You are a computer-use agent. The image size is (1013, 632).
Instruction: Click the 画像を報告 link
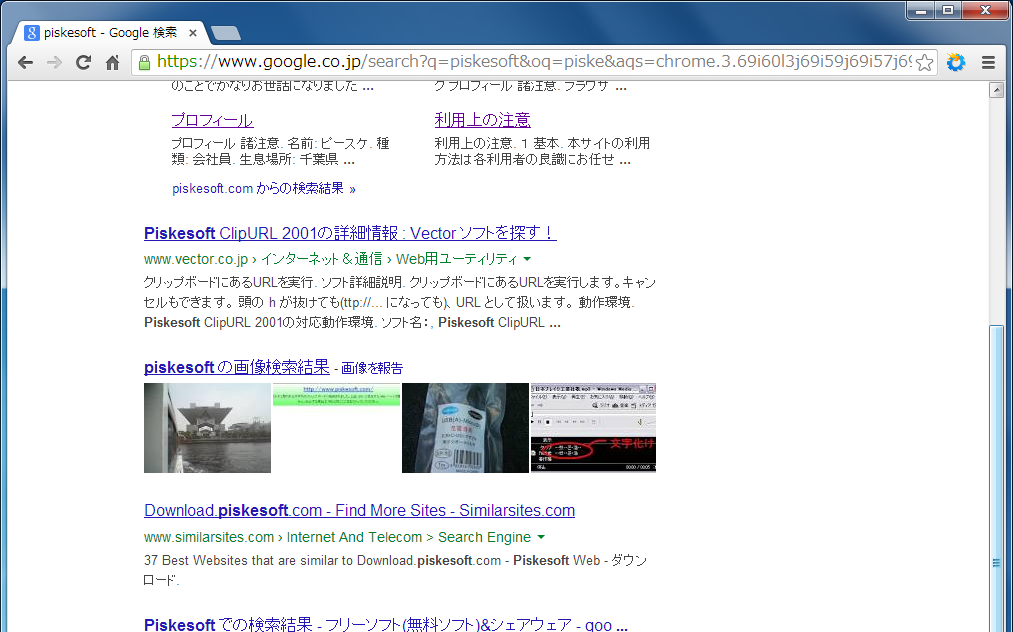[371, 368]
